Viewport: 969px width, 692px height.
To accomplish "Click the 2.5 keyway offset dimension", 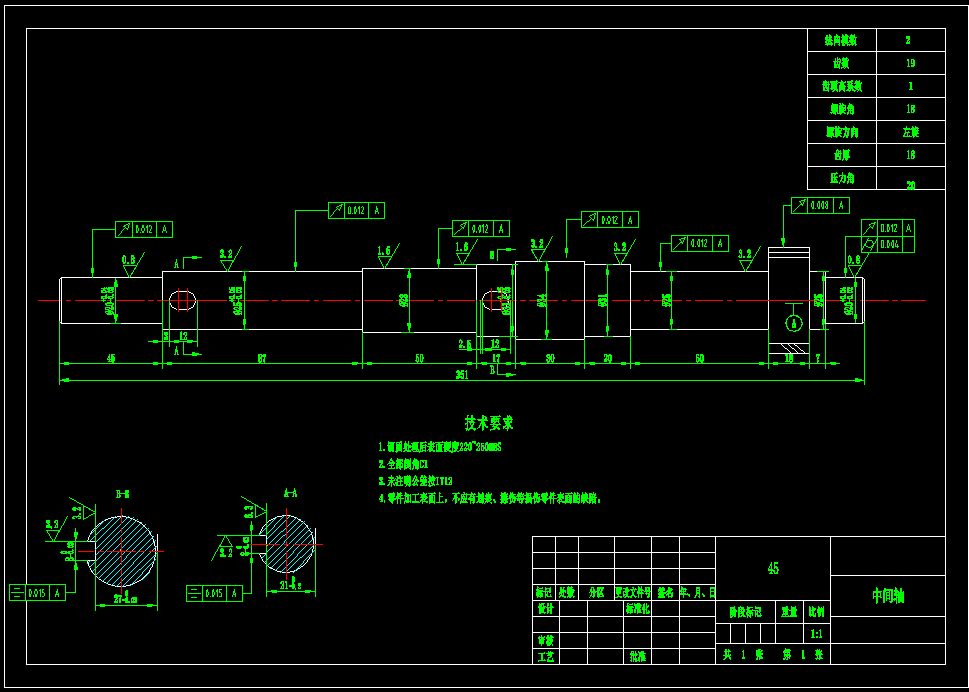I will (465, 344).
